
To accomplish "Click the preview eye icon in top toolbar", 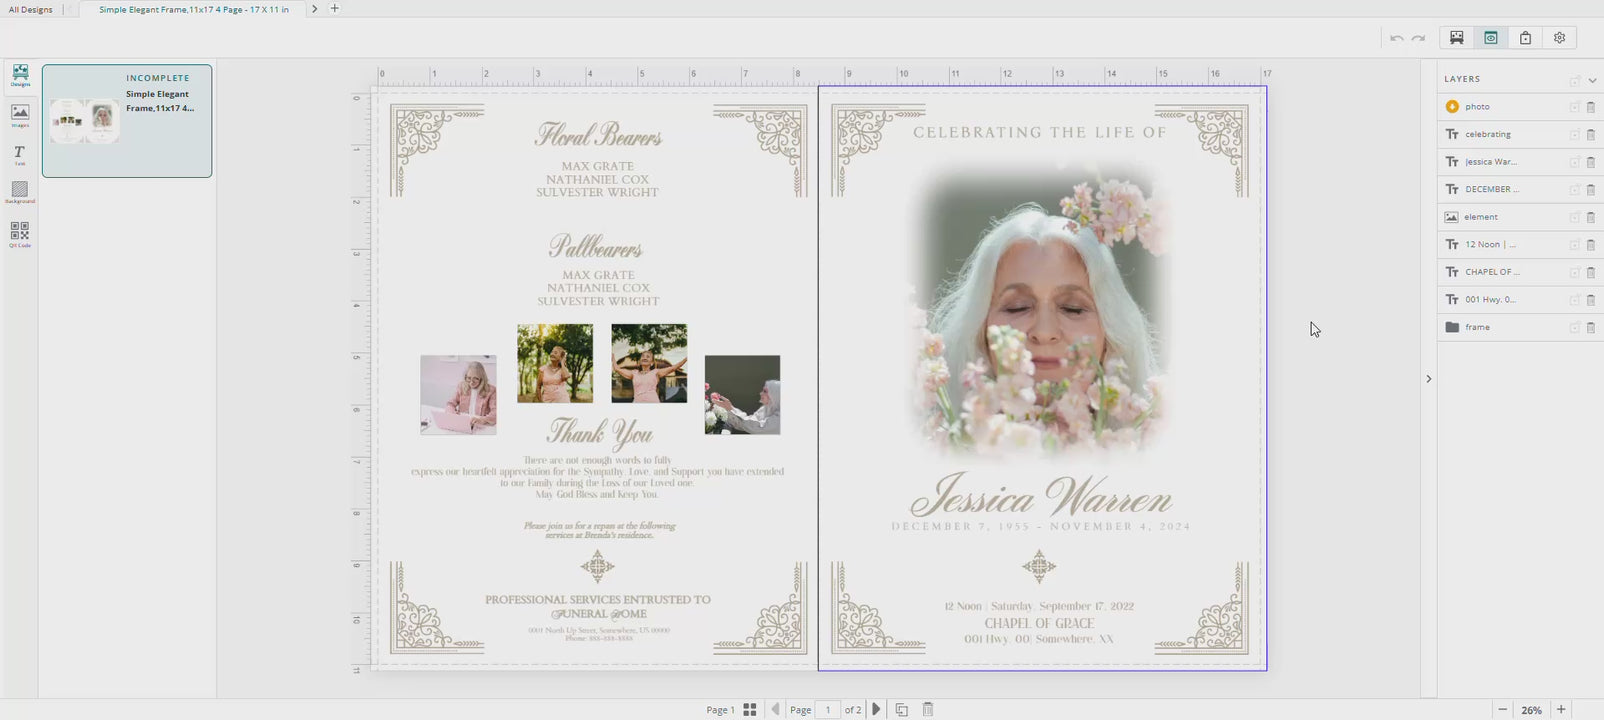I will click(x=1491, y=38).
